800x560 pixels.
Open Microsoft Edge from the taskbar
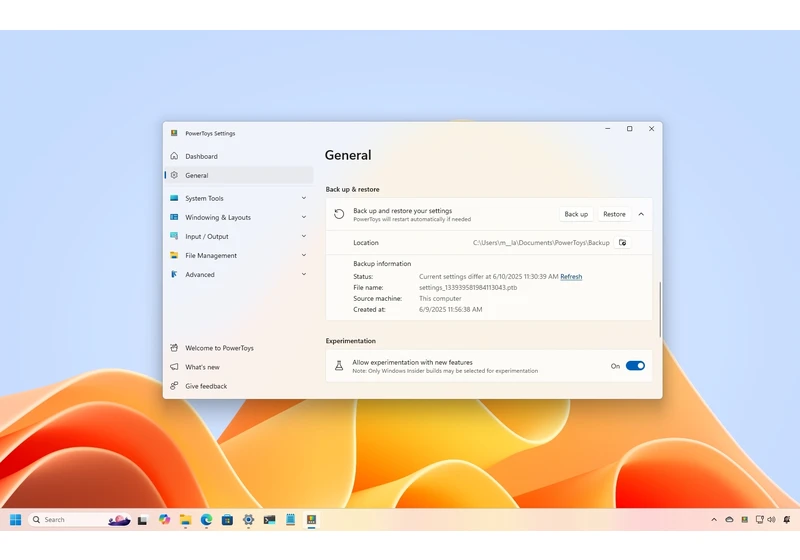[x=206, y=519]
